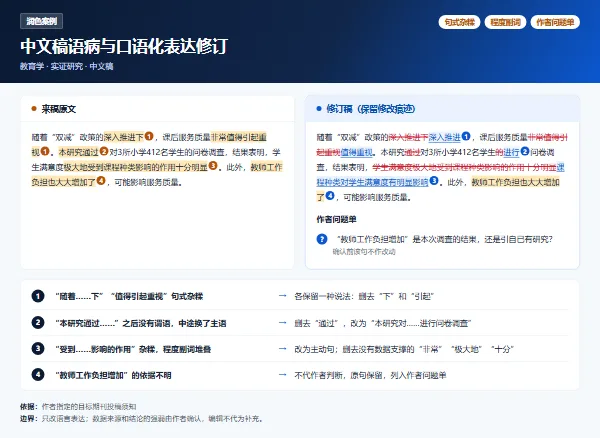600x438 pixels.
Task: Click number 1 icon in the notes list
Action: click(x=38, y=296)
